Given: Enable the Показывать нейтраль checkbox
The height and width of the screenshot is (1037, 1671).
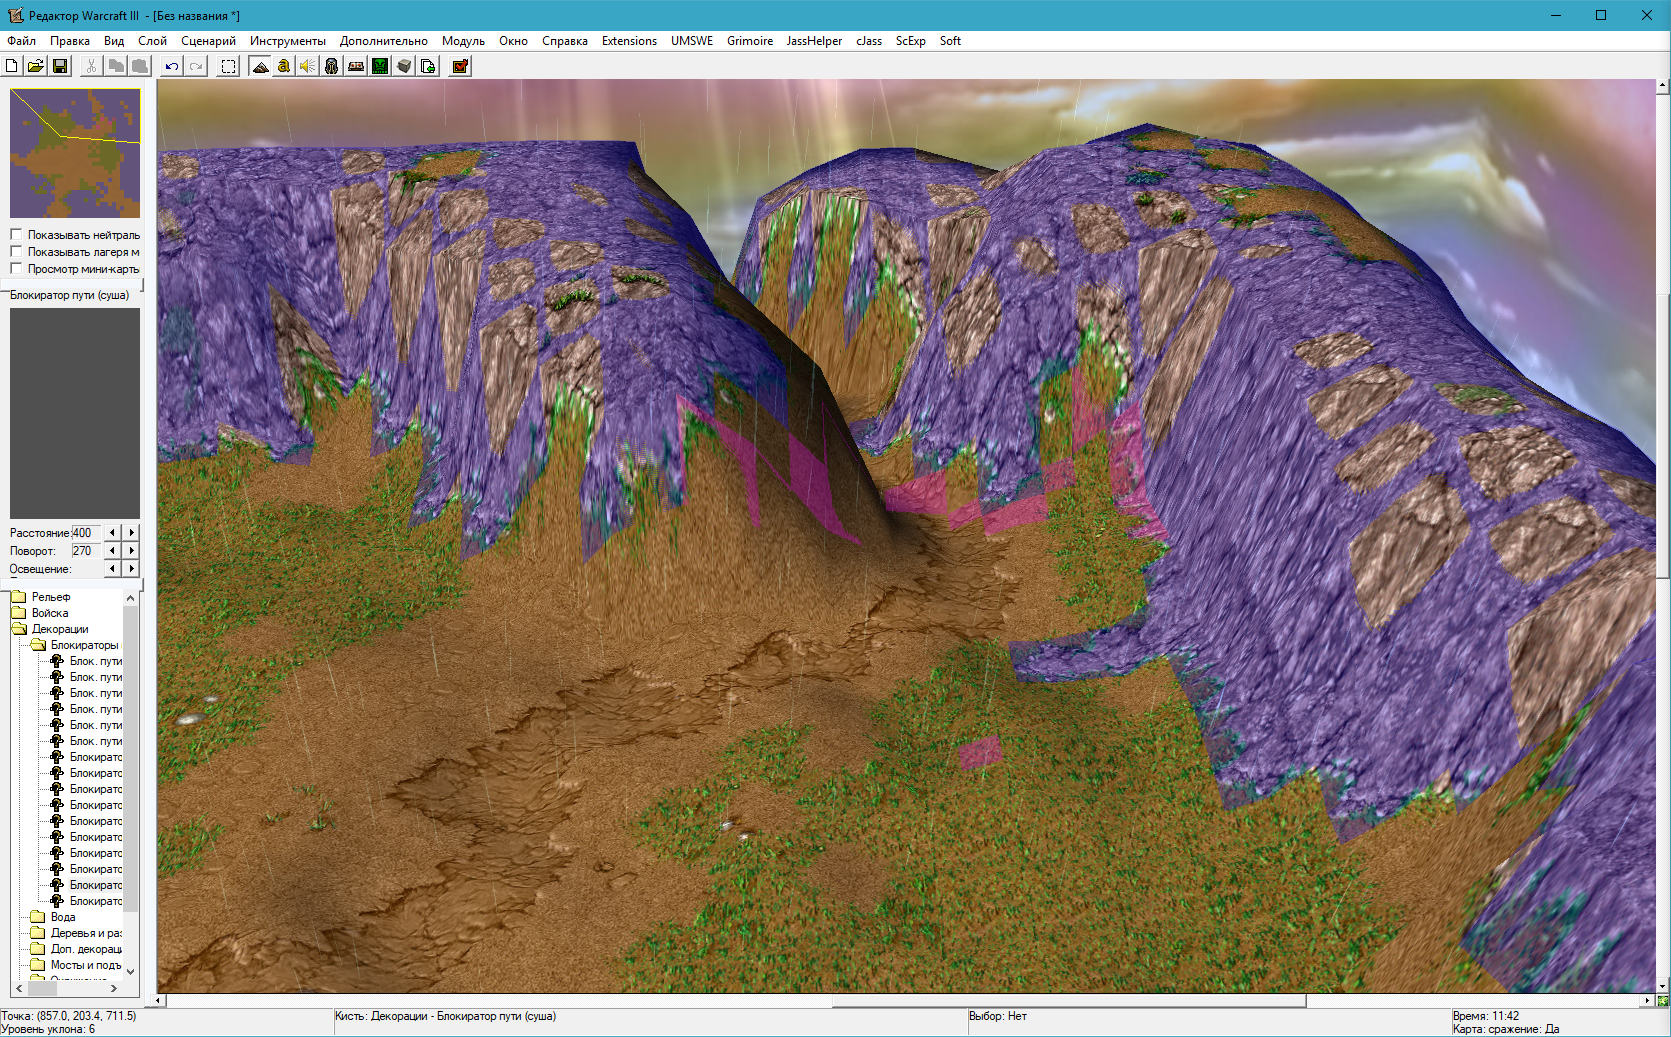Looking at the screenshot, I should [x=16, y=235].
